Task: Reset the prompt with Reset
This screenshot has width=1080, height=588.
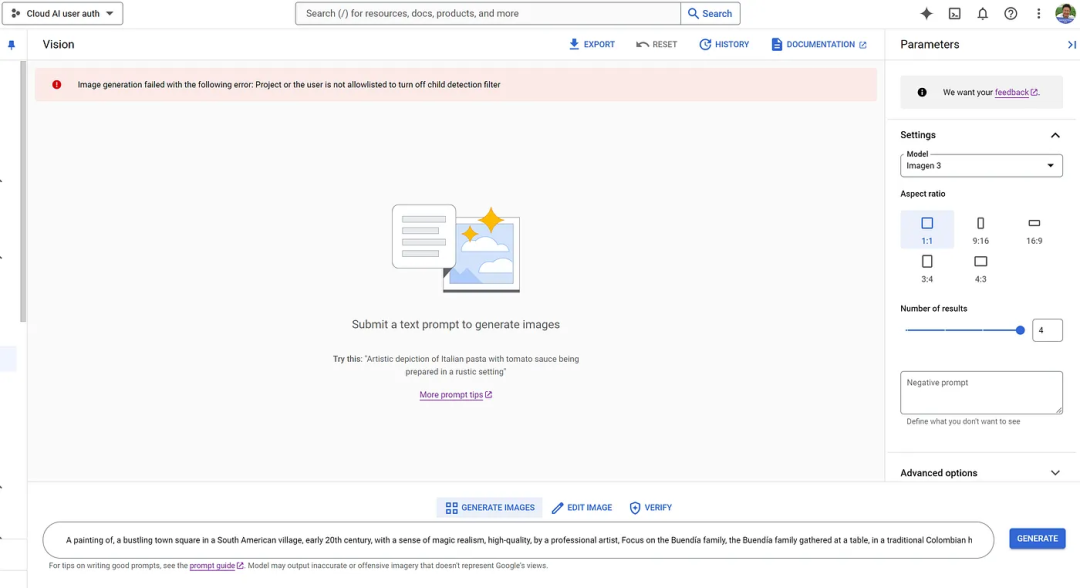Action: pos(656,44)
